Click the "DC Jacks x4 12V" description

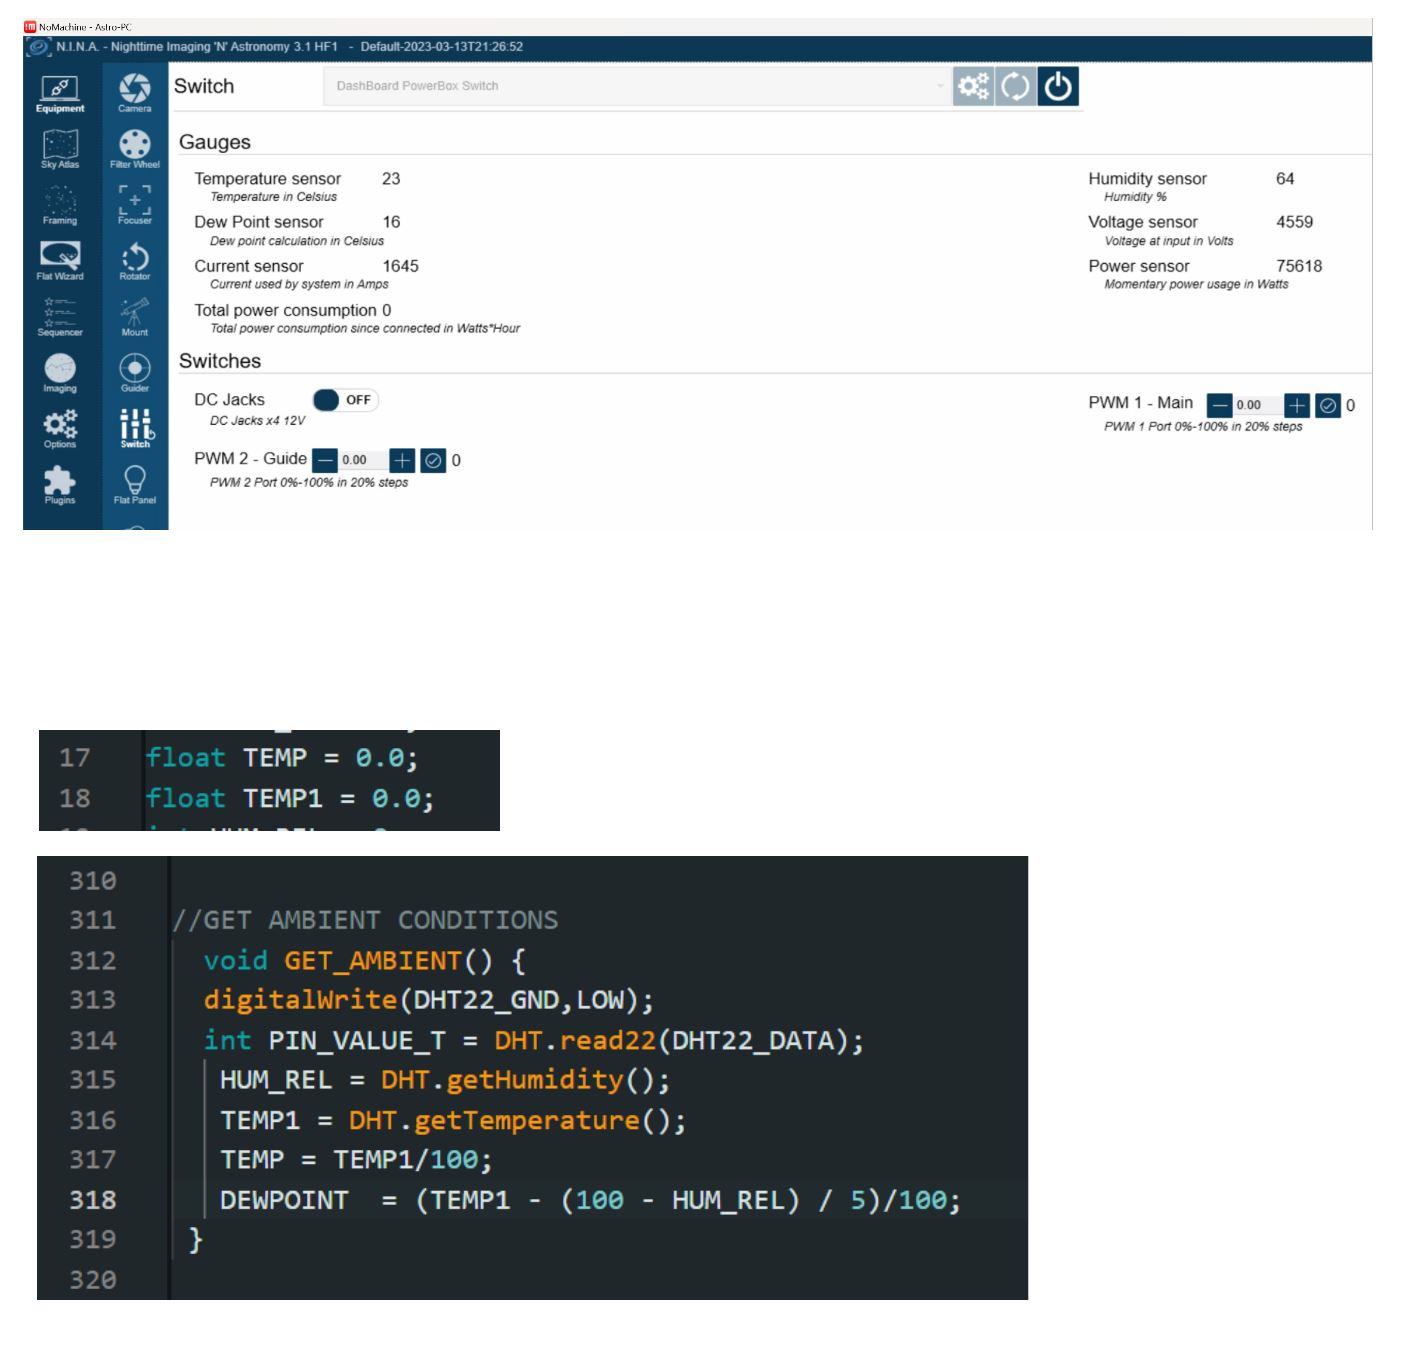[x=257, y=421]
